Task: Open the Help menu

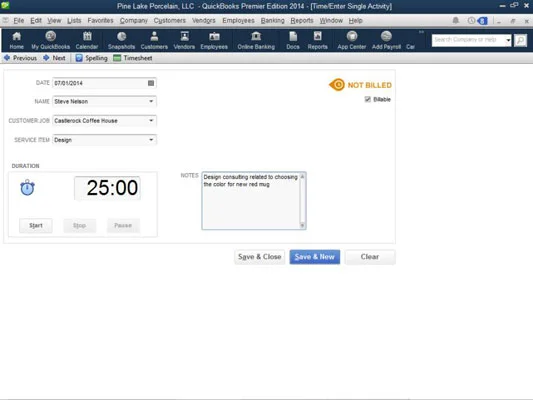Action: tap(356, 21)
